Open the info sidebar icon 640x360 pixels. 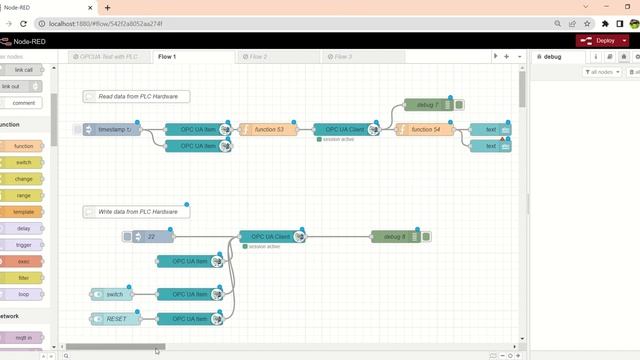[596, 57]
